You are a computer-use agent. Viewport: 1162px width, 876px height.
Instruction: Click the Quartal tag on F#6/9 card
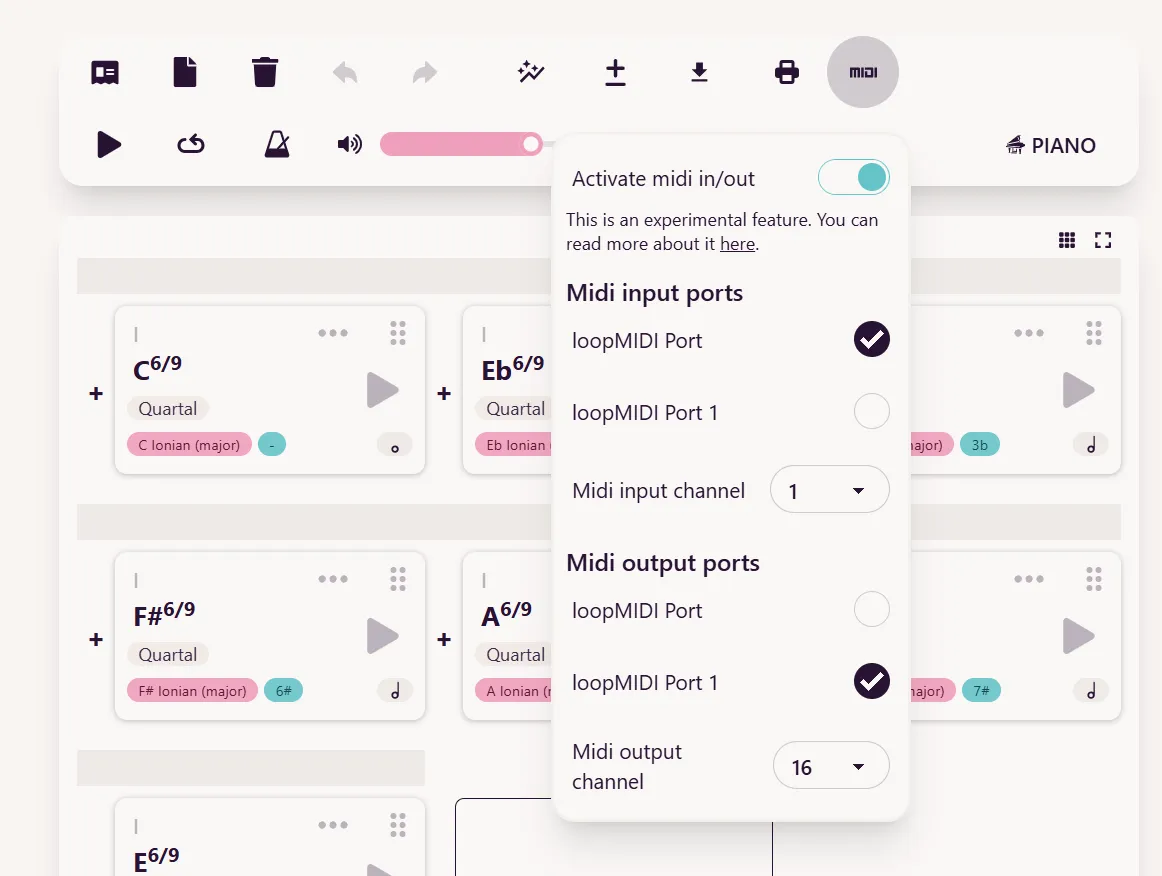click(167, 654)
